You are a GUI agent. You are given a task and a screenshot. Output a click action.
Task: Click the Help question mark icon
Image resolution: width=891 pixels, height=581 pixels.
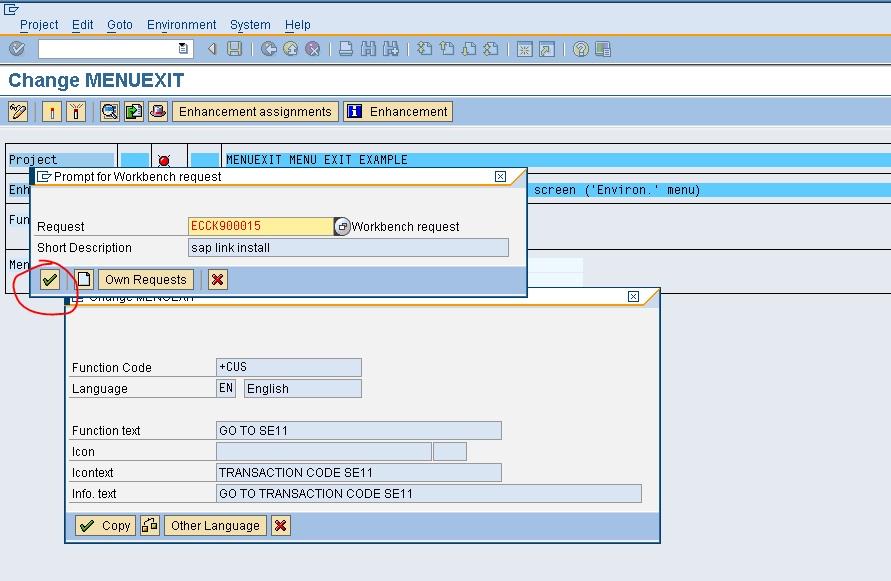point(580,48)
